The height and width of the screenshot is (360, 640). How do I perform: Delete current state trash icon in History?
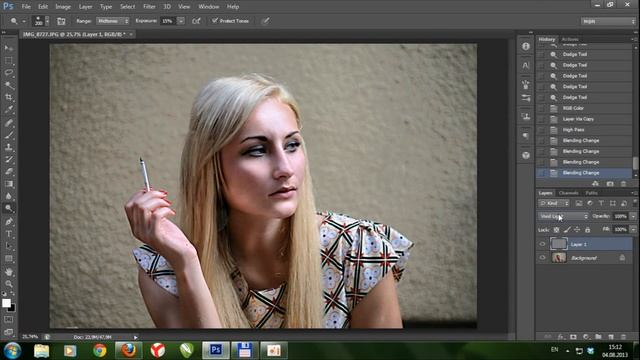623,184
